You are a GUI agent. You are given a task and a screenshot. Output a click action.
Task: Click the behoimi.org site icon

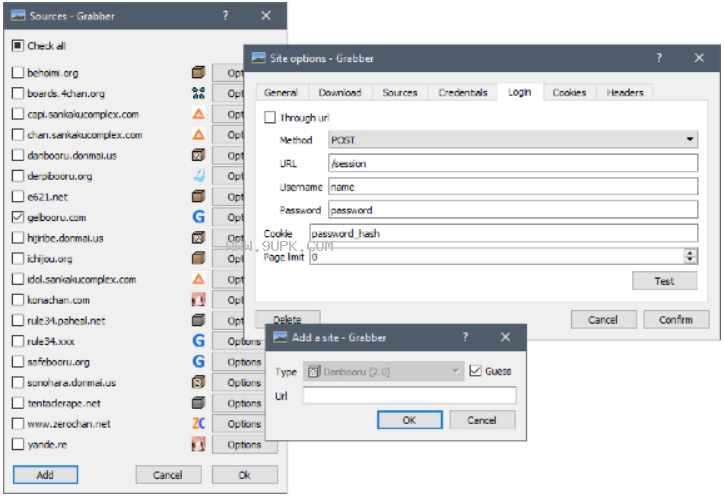point(198,72)
